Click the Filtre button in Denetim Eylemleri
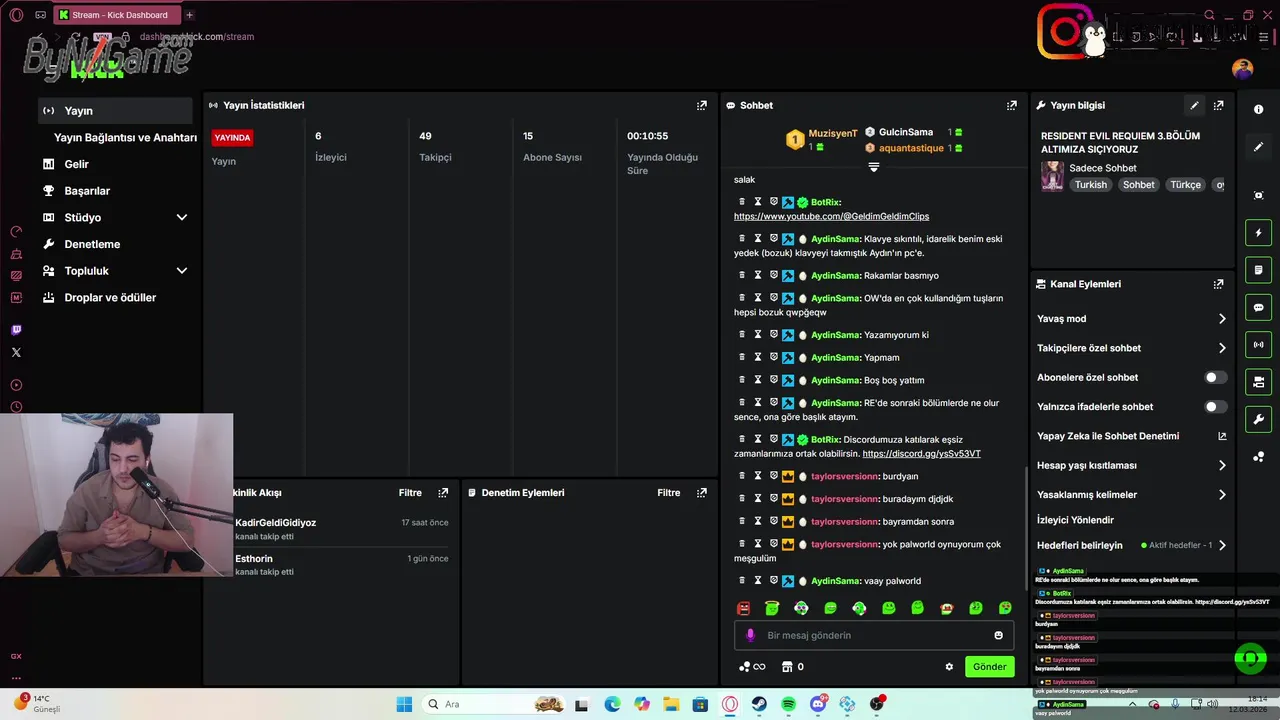 [669, 493]
